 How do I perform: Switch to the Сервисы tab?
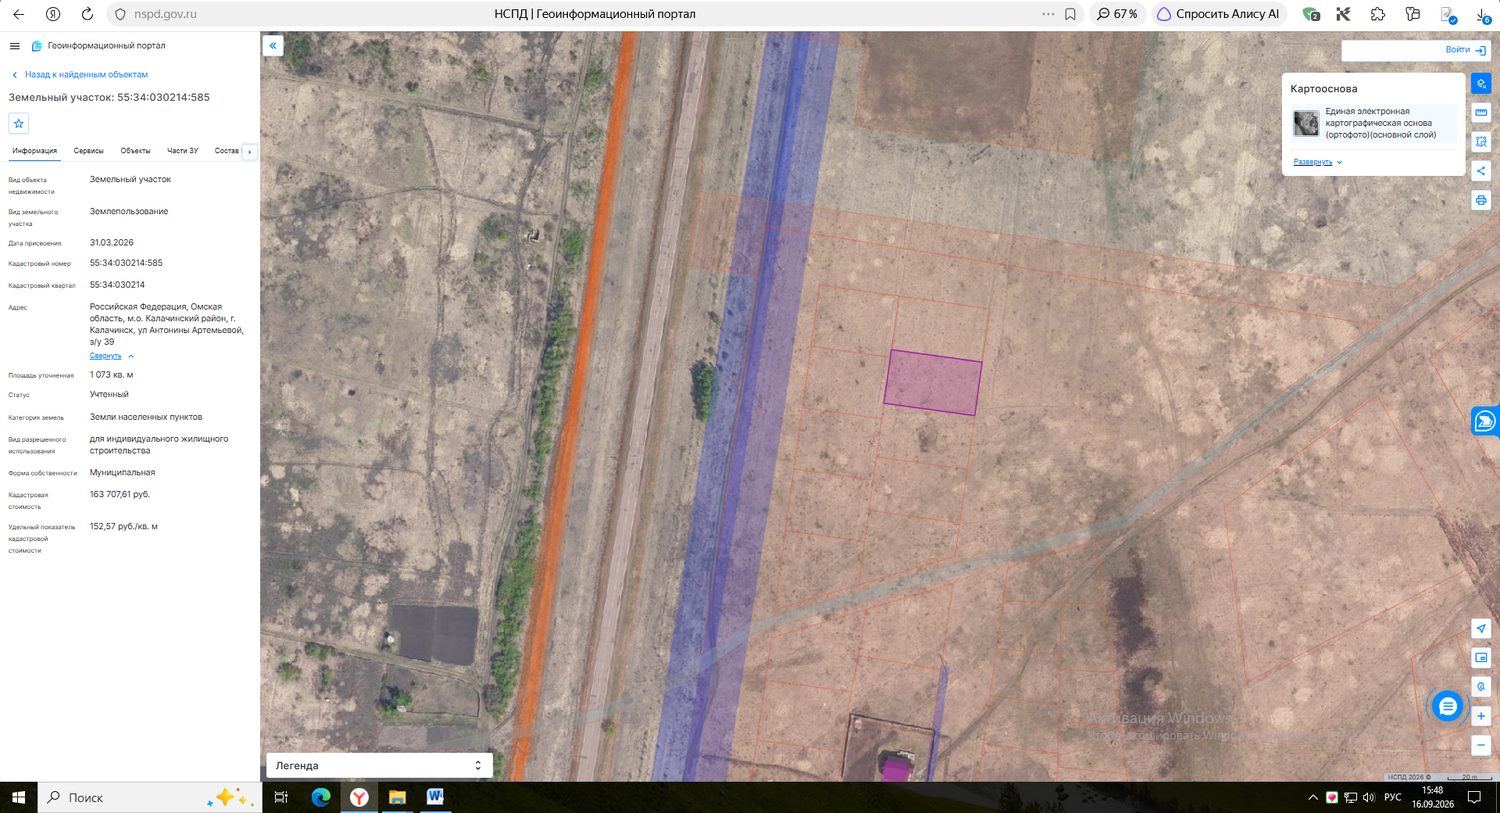pos(89,151)
